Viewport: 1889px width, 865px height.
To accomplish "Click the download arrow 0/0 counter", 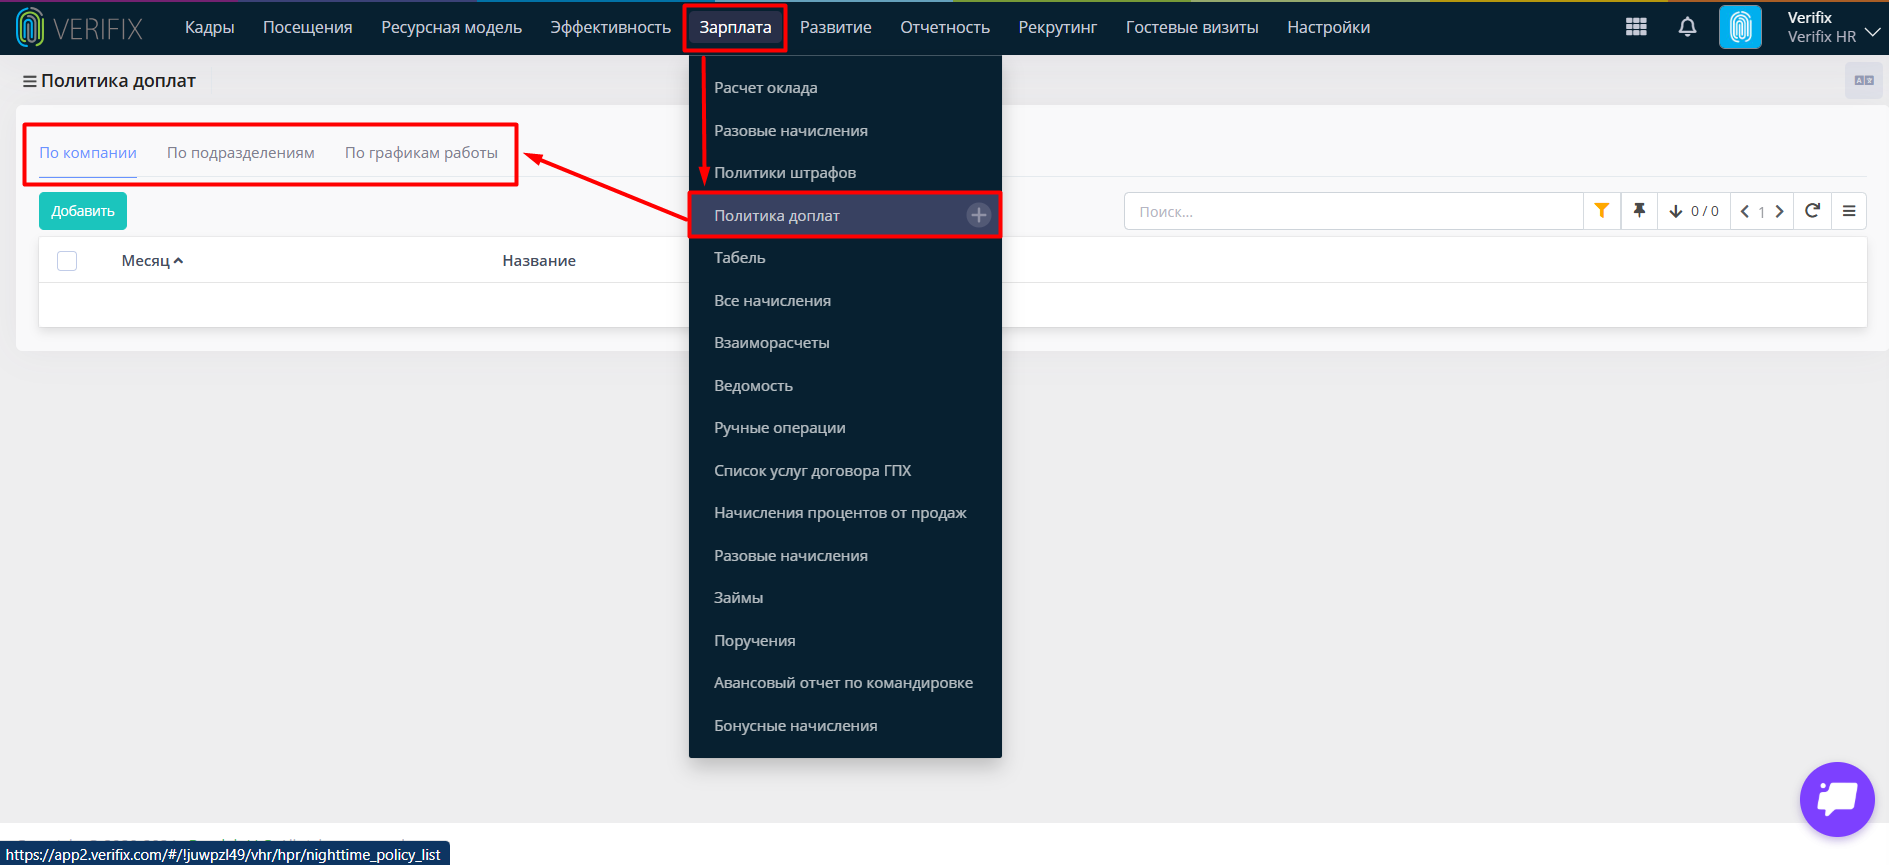I will click(x=1694, y=211).
